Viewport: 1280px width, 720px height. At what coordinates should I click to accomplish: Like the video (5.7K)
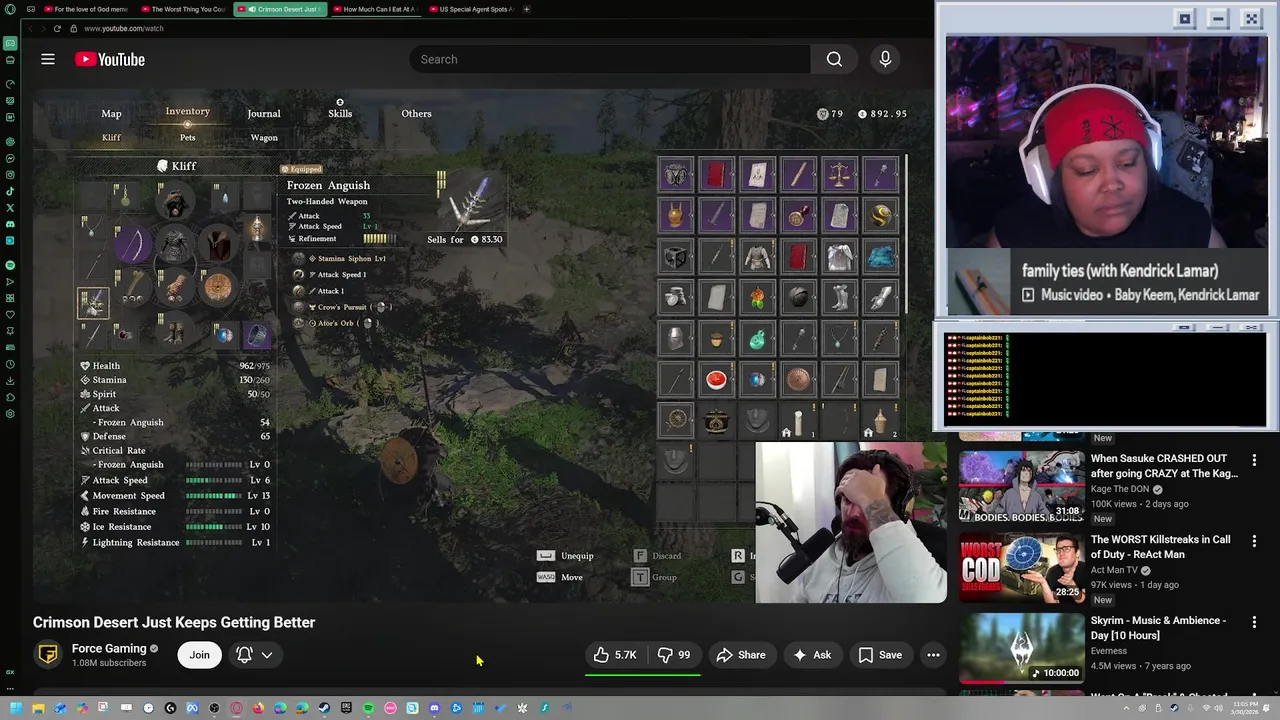pos(615,655)
